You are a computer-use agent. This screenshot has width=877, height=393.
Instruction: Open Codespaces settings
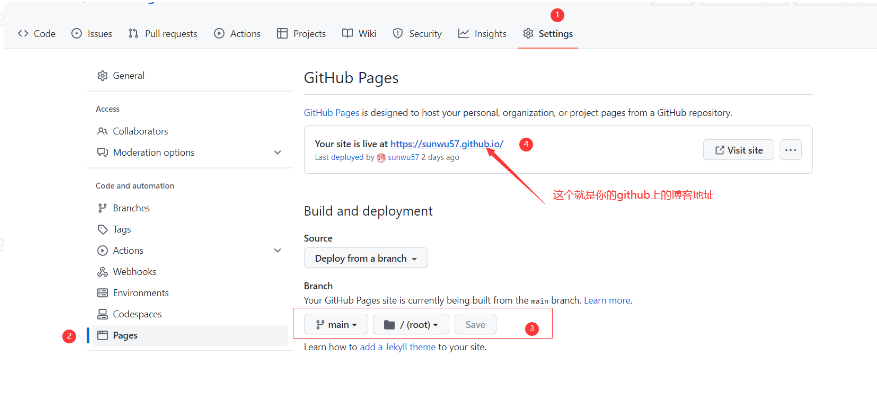[190, 314]
